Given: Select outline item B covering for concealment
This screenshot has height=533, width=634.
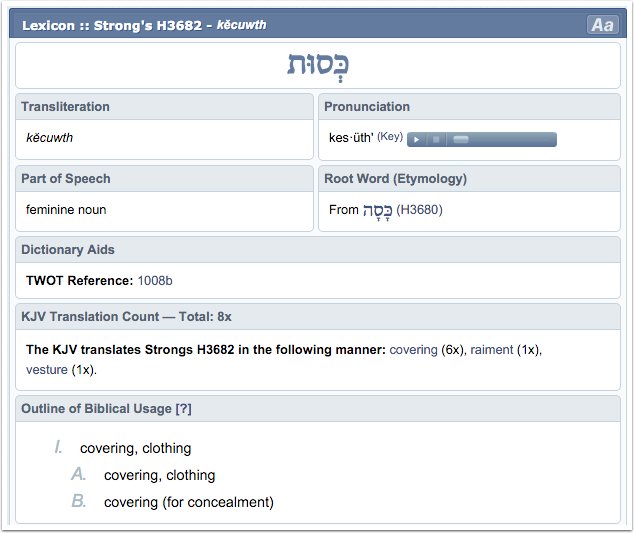Looking at the screenshot, I should tap(188, 502).
